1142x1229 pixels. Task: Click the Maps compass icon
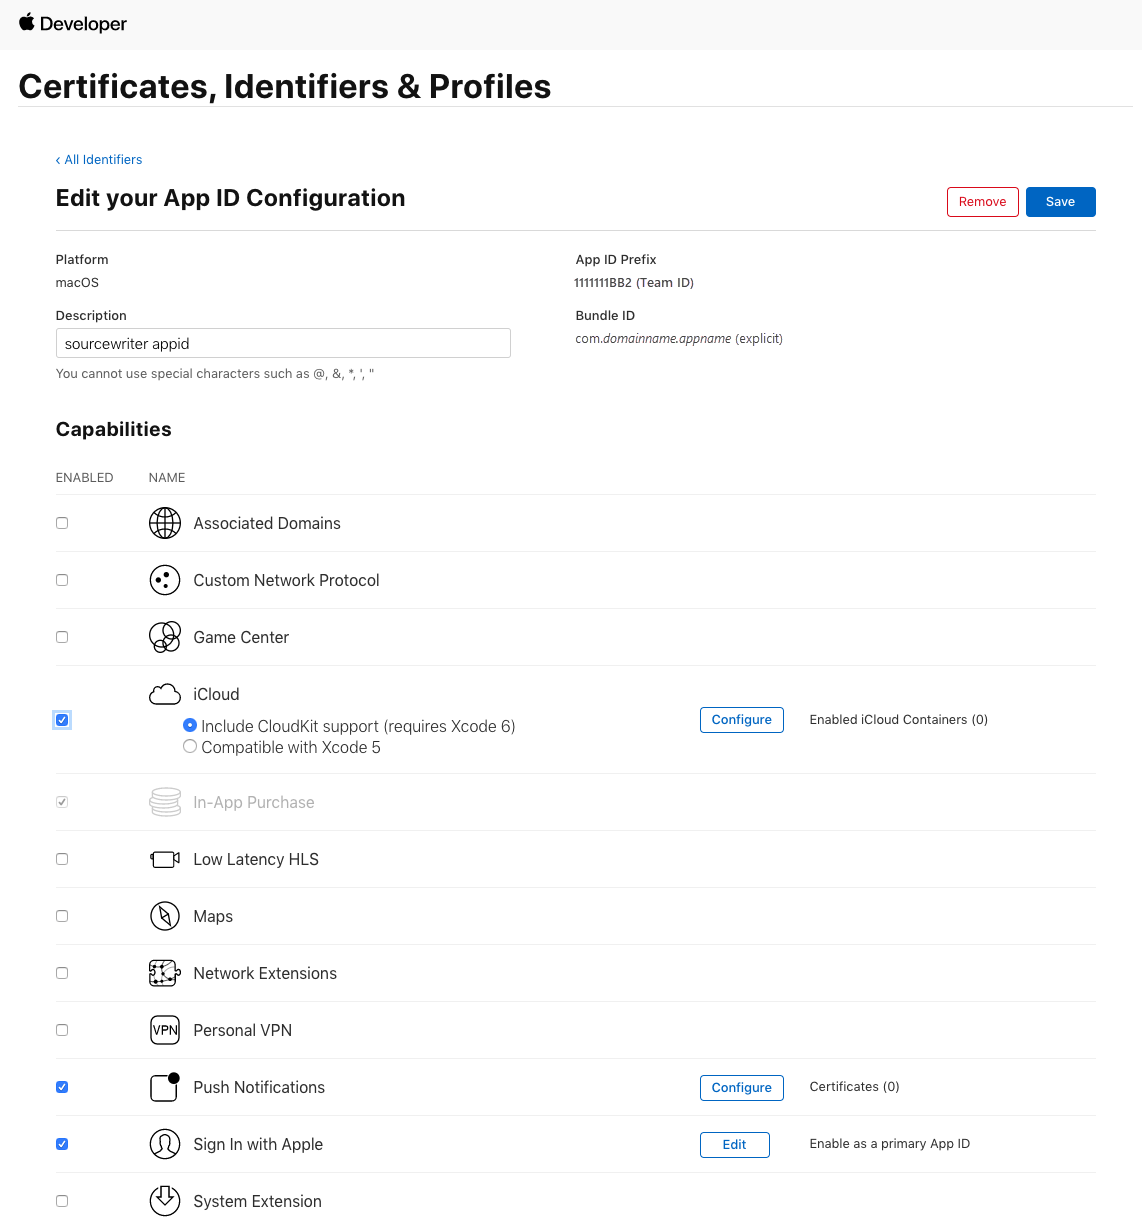165,916
